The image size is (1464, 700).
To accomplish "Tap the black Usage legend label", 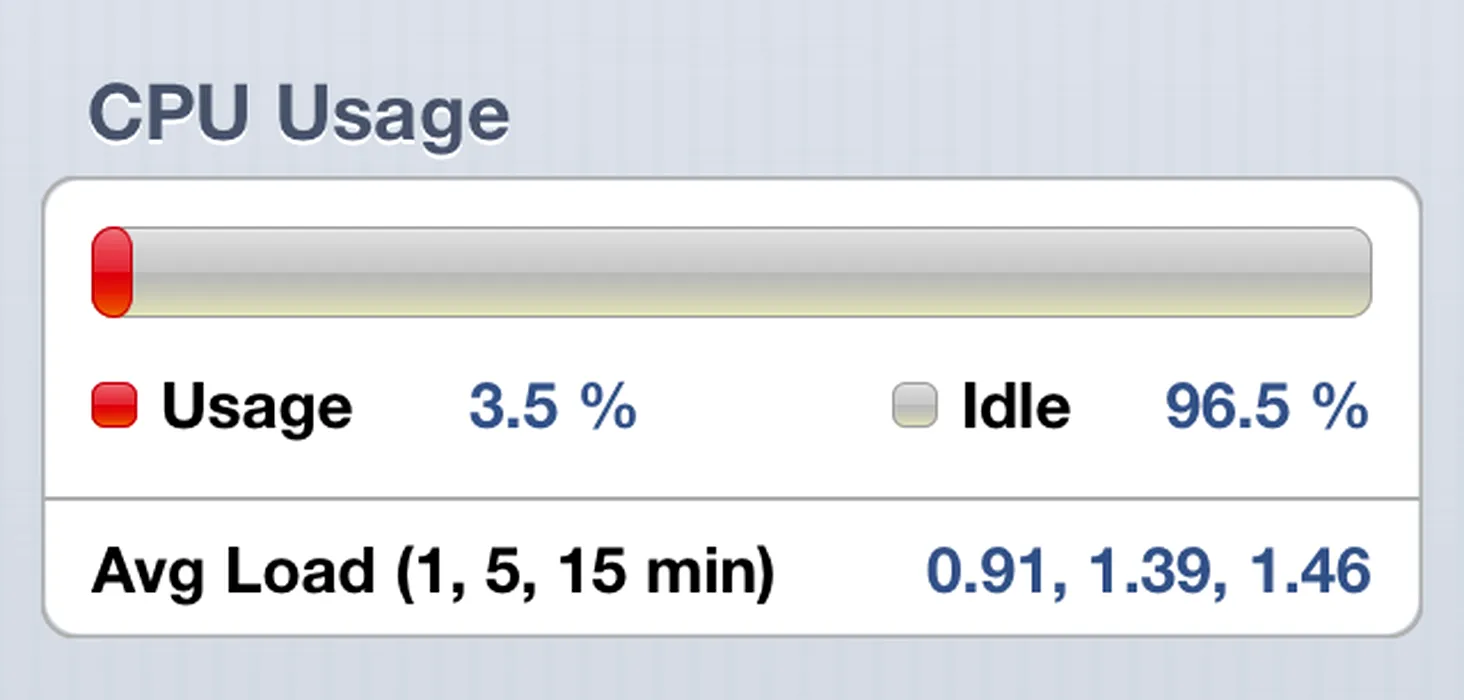I will 257,407.
